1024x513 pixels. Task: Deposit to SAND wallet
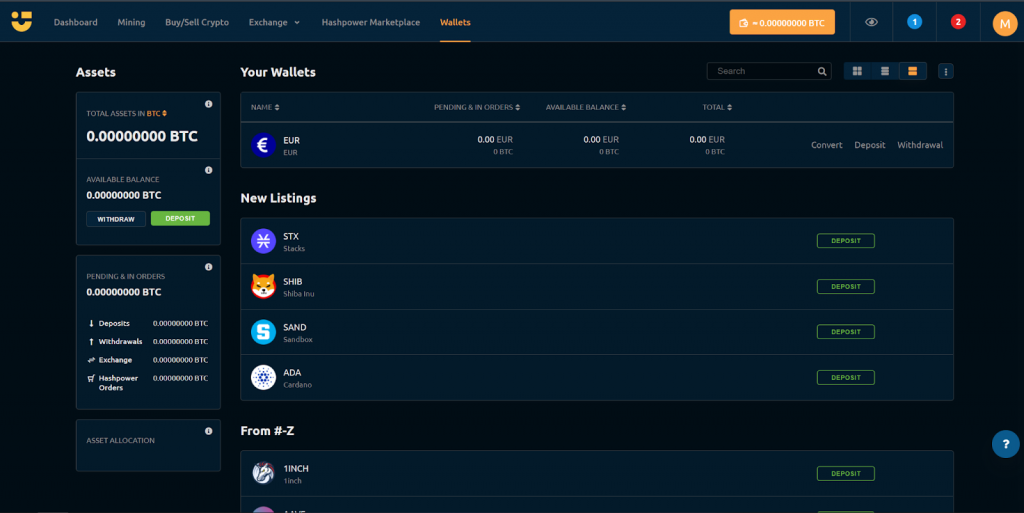846,332
